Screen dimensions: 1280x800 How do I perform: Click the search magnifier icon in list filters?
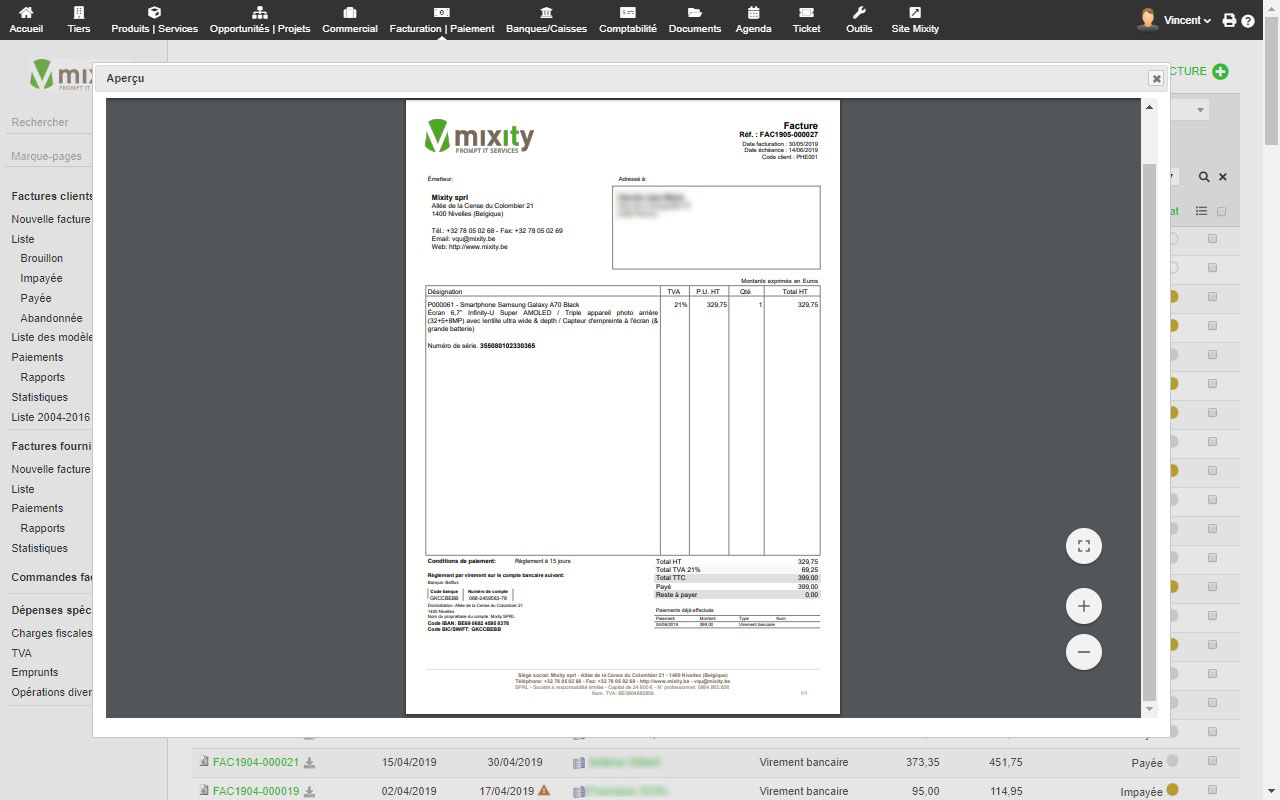[x=1204, y=177]
